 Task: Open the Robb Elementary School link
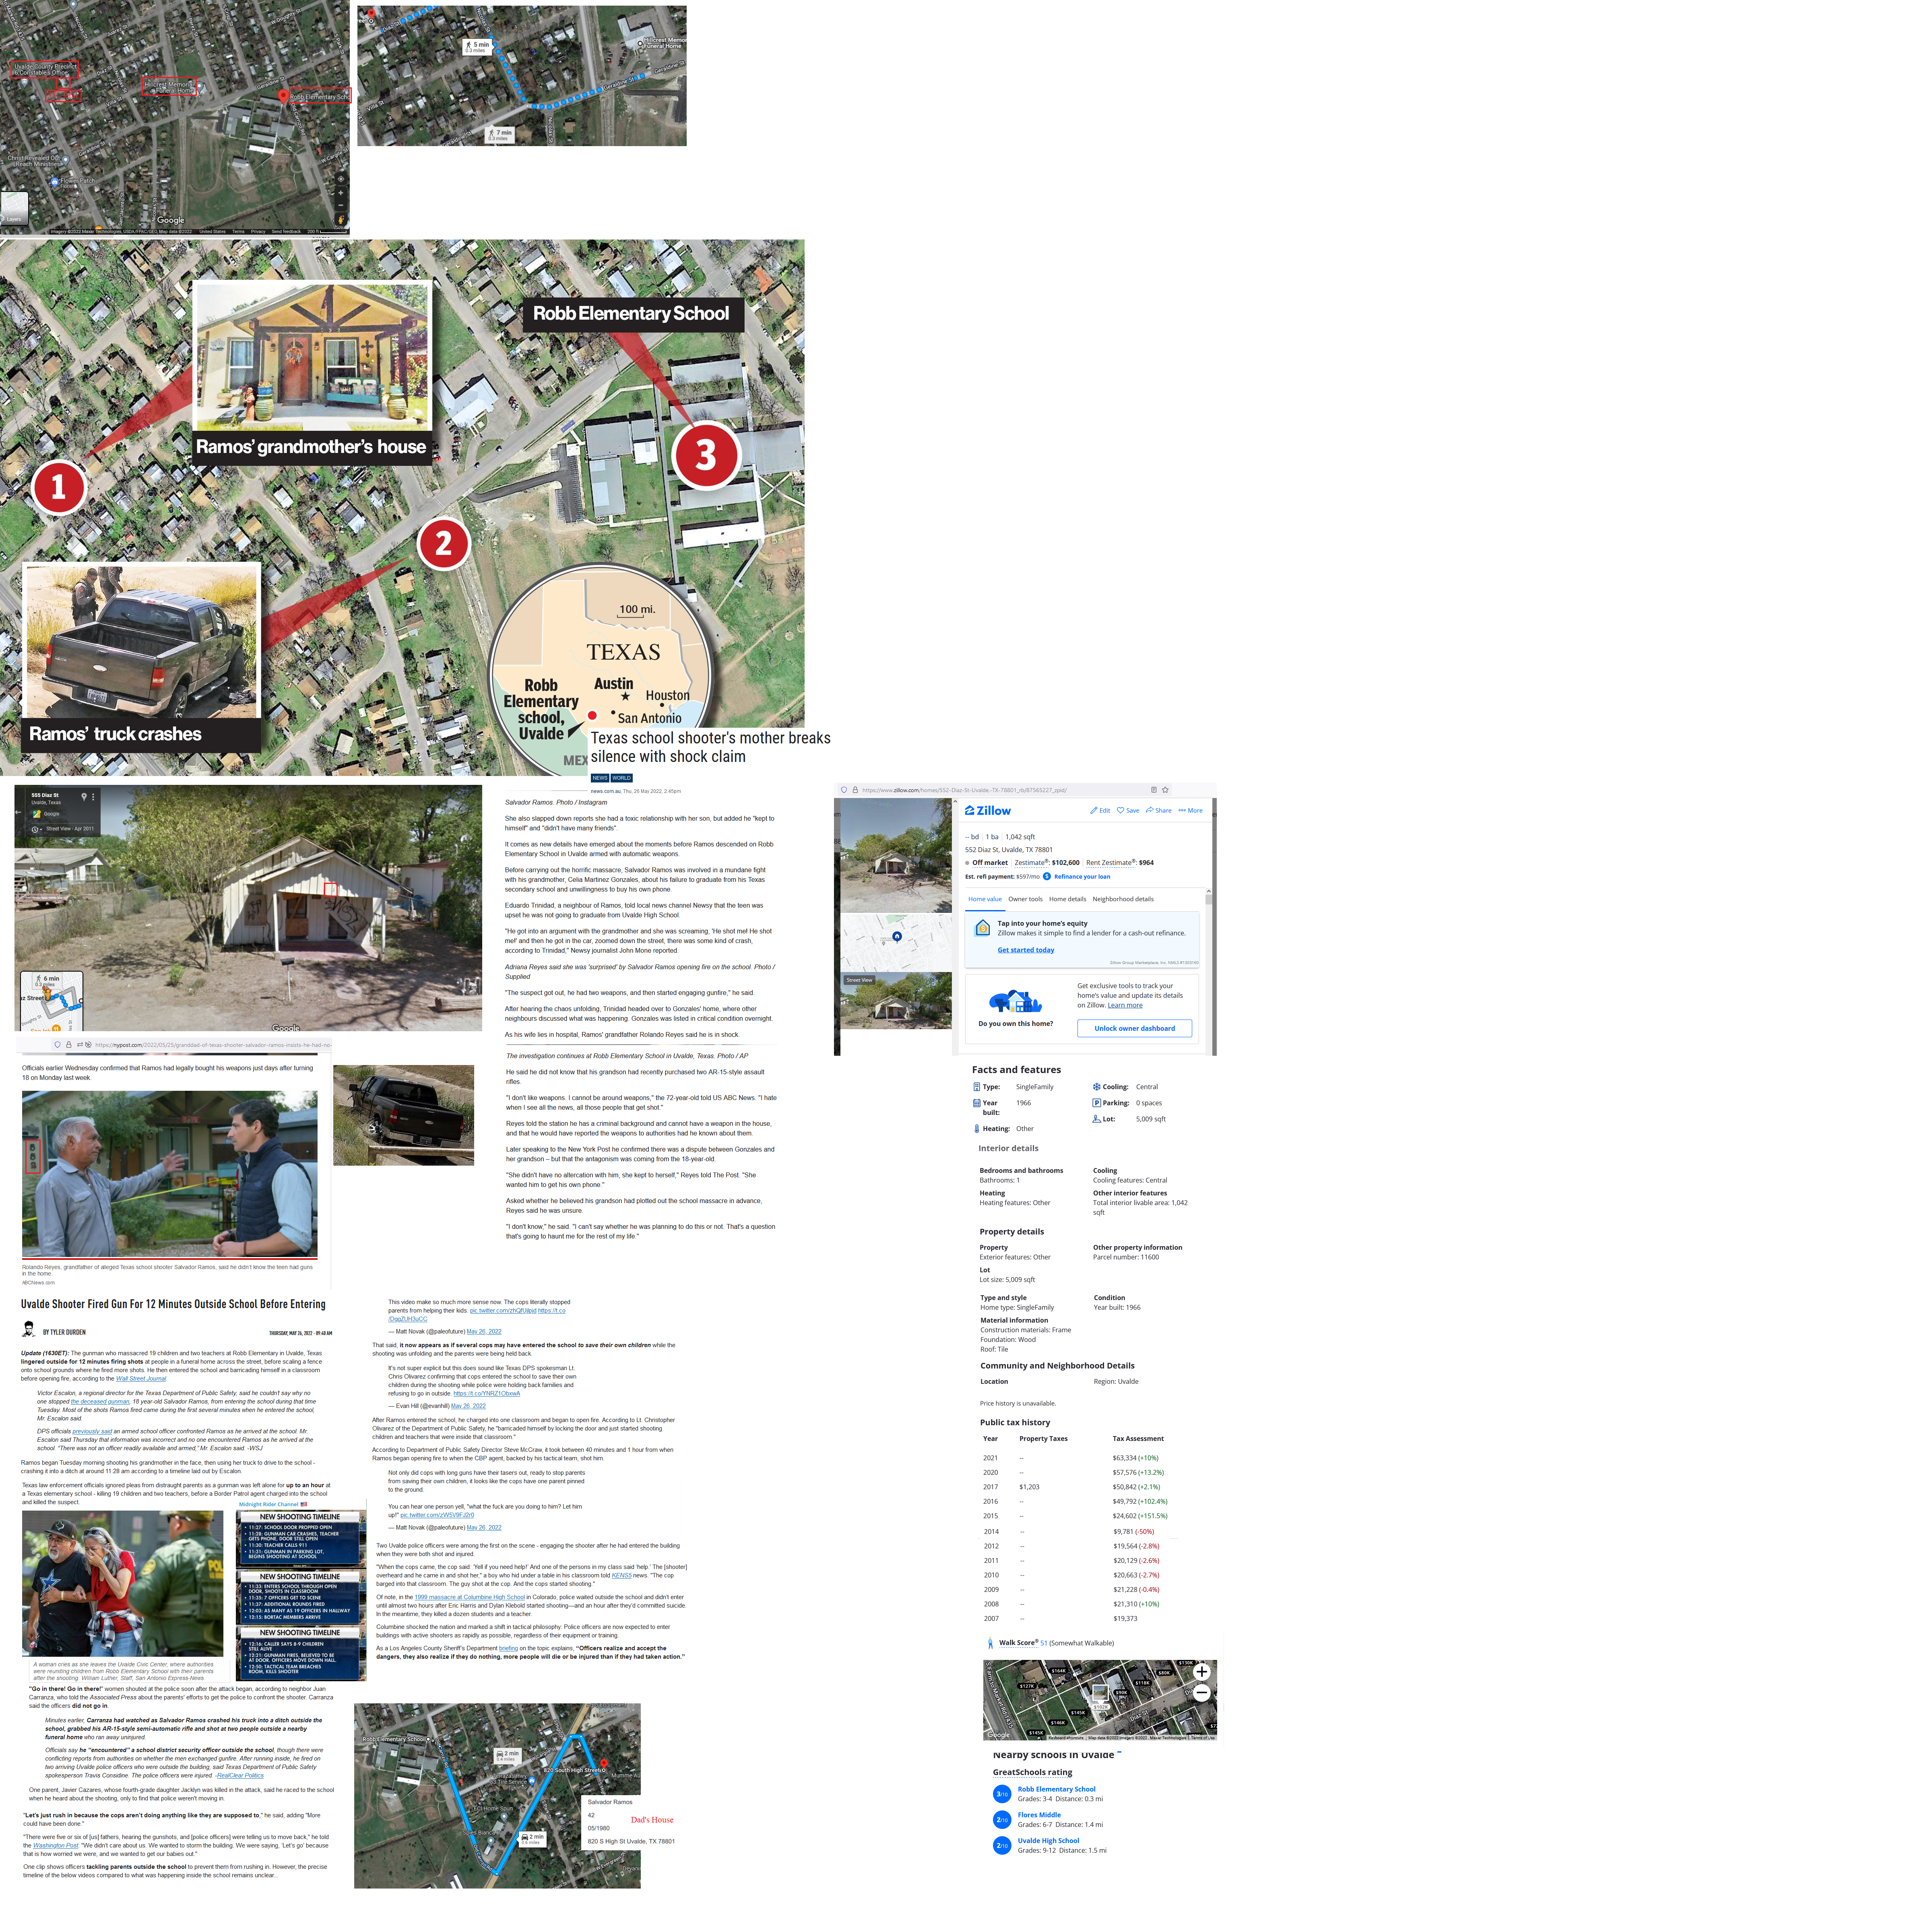tap(1056, 1789)
